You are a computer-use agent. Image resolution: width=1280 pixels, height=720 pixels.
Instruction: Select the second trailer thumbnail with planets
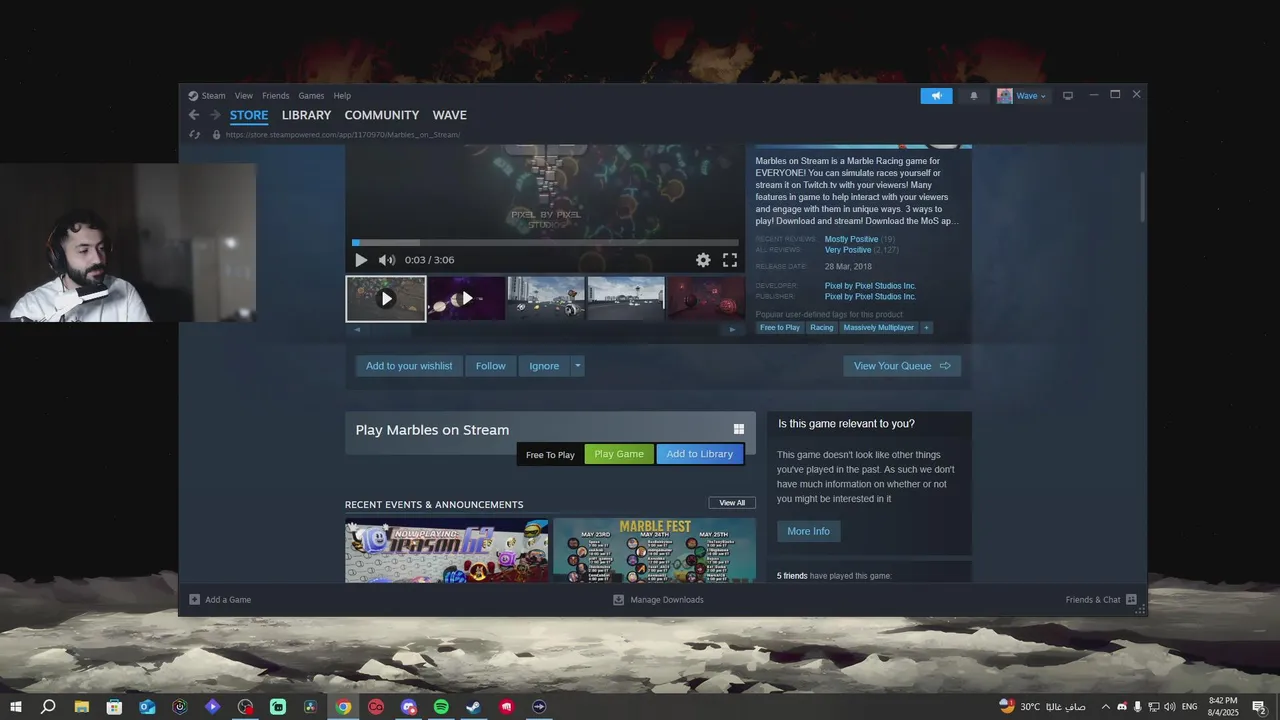466,299
